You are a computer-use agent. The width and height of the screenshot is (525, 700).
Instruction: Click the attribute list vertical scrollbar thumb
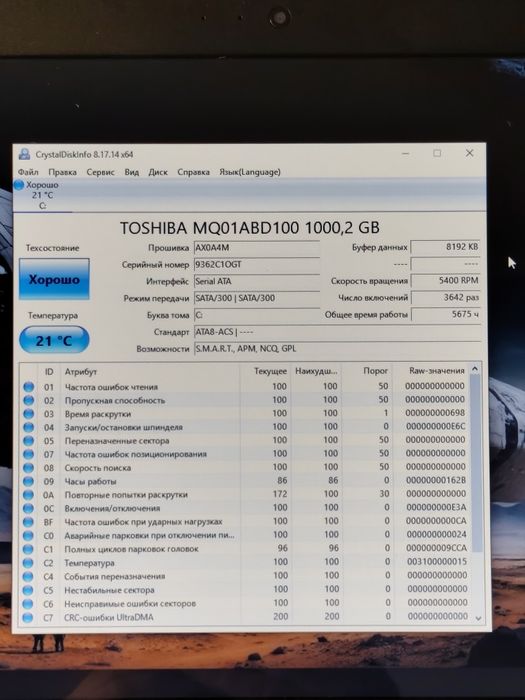(476, 463)
